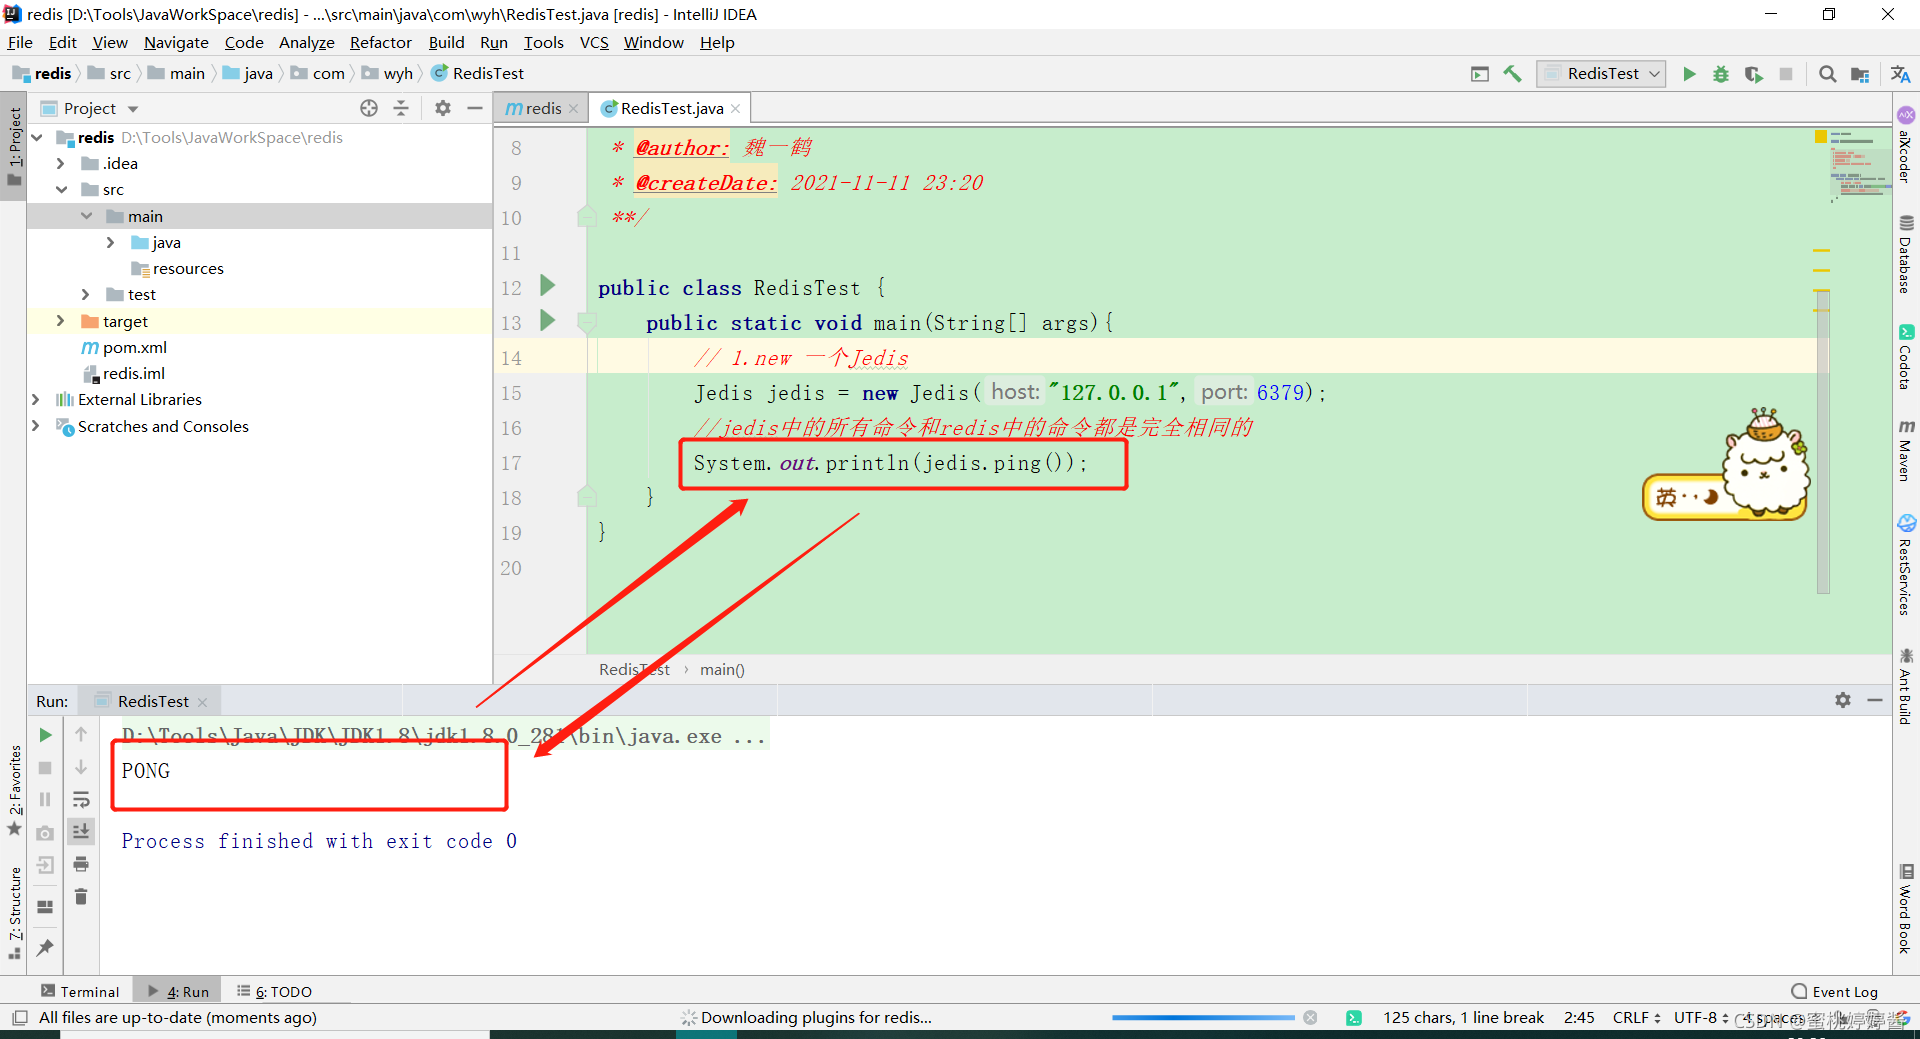Run with coverage icon in toolbar
This screenshot has width=1920, height=1039.
(1753, 74)
